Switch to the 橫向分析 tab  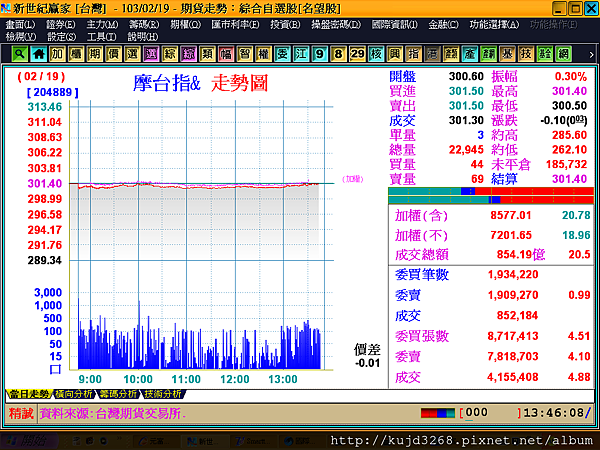(x=74, y=394)
